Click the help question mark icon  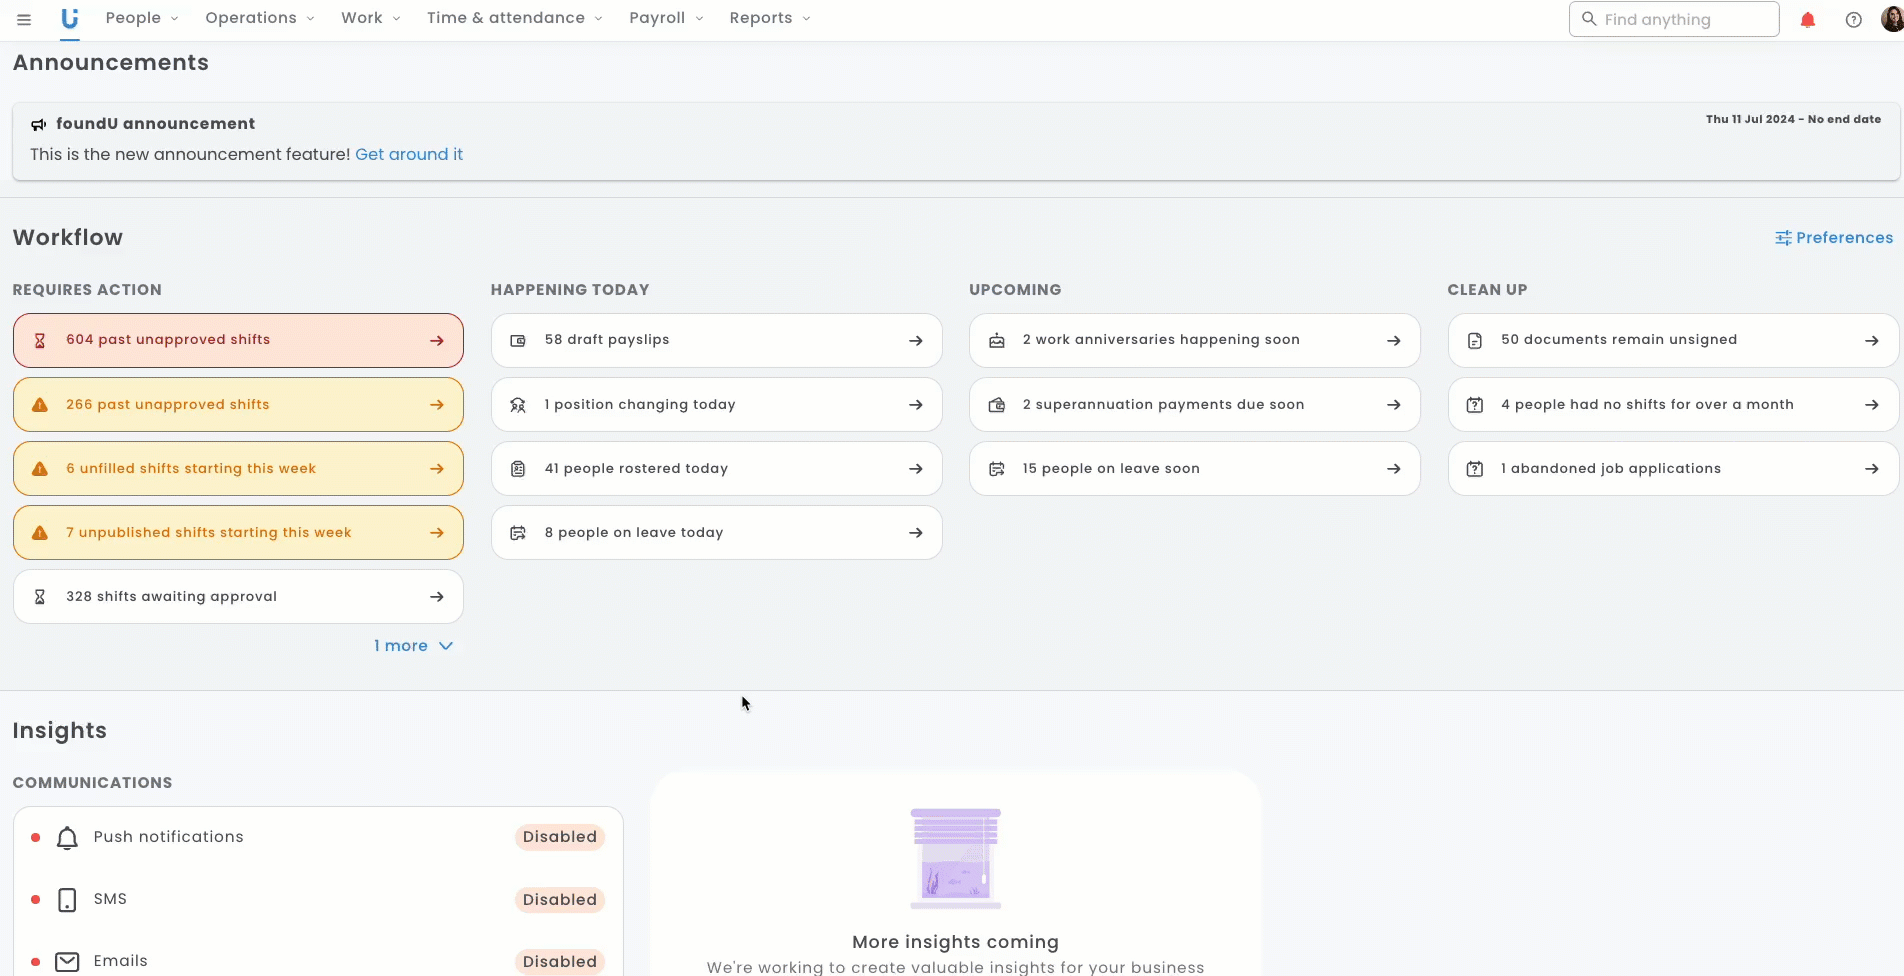1853,20
